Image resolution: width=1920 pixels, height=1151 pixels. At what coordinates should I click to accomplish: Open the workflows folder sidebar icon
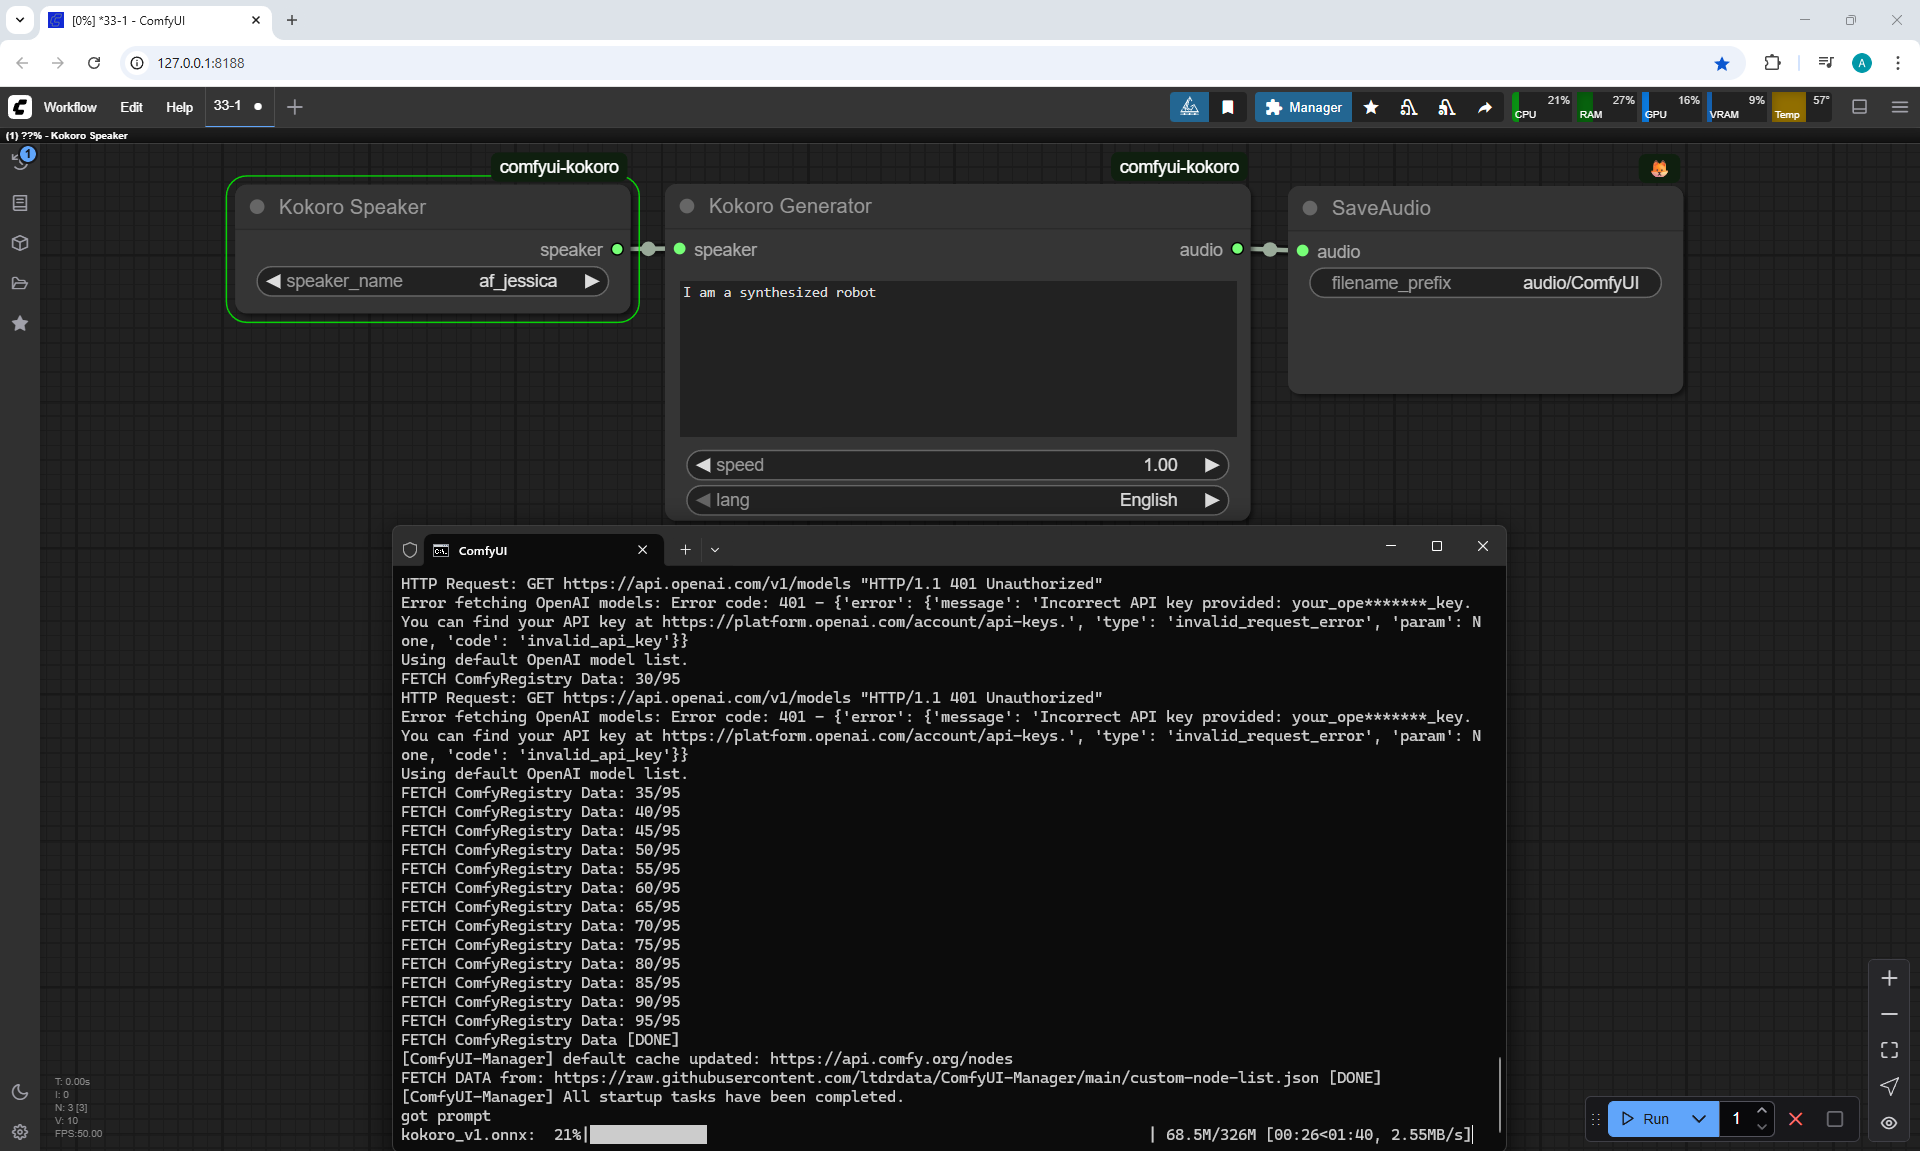[x=20, y=283]
